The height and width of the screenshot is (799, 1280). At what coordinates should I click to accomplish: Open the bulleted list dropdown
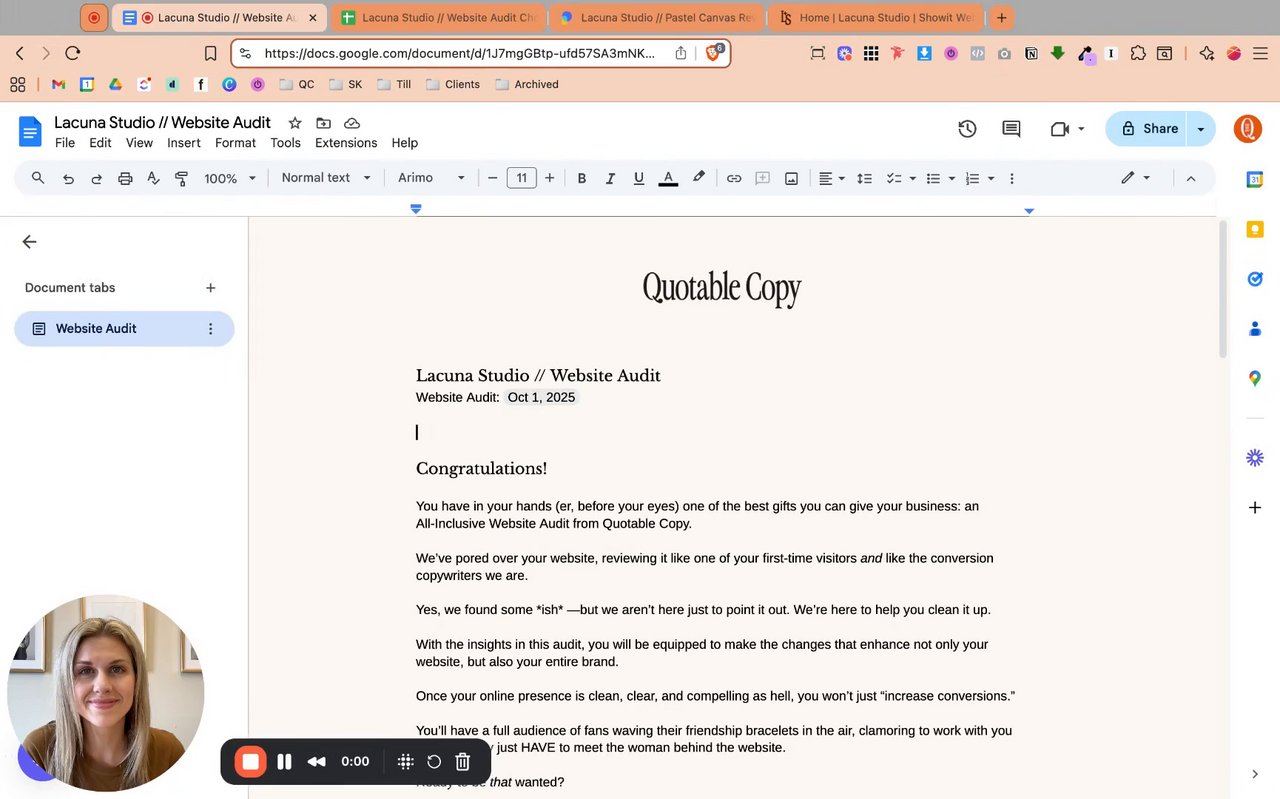(940, 178)
